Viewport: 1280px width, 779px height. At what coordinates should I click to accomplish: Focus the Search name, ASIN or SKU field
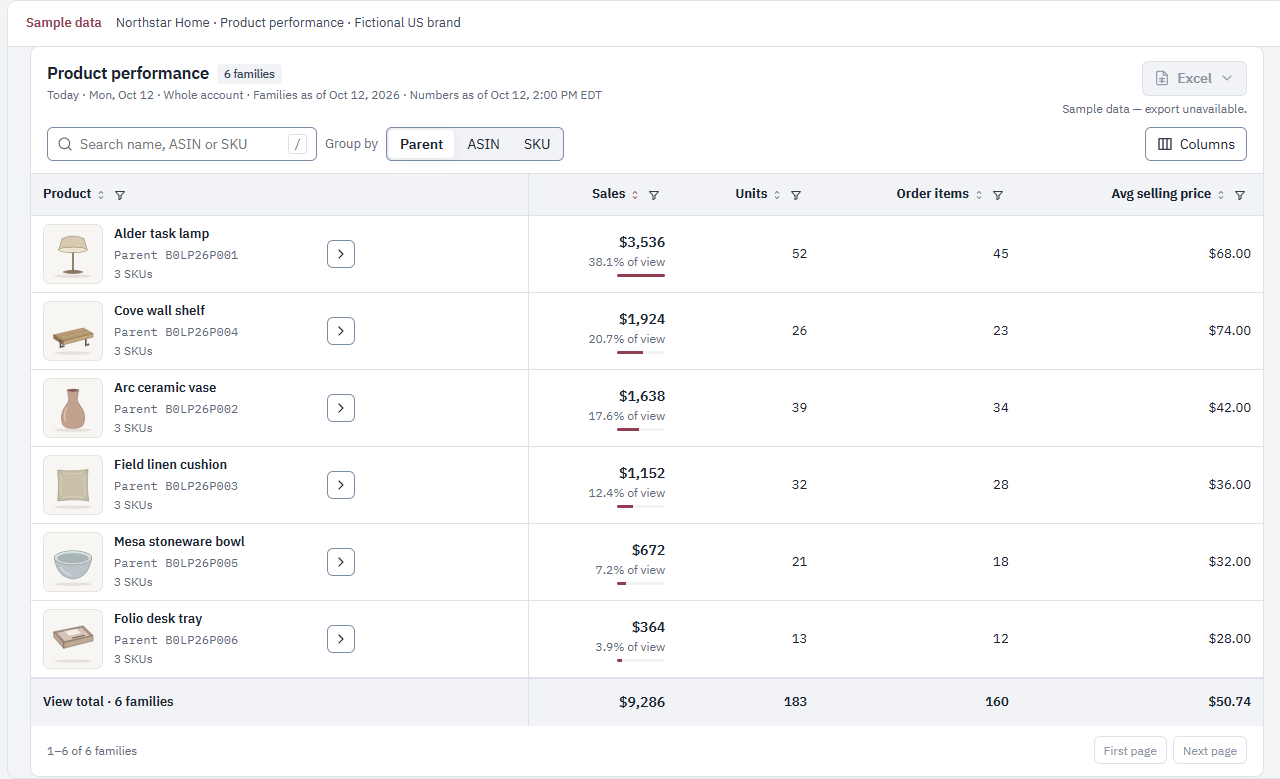pyautogui.click(x=182, y=144)
